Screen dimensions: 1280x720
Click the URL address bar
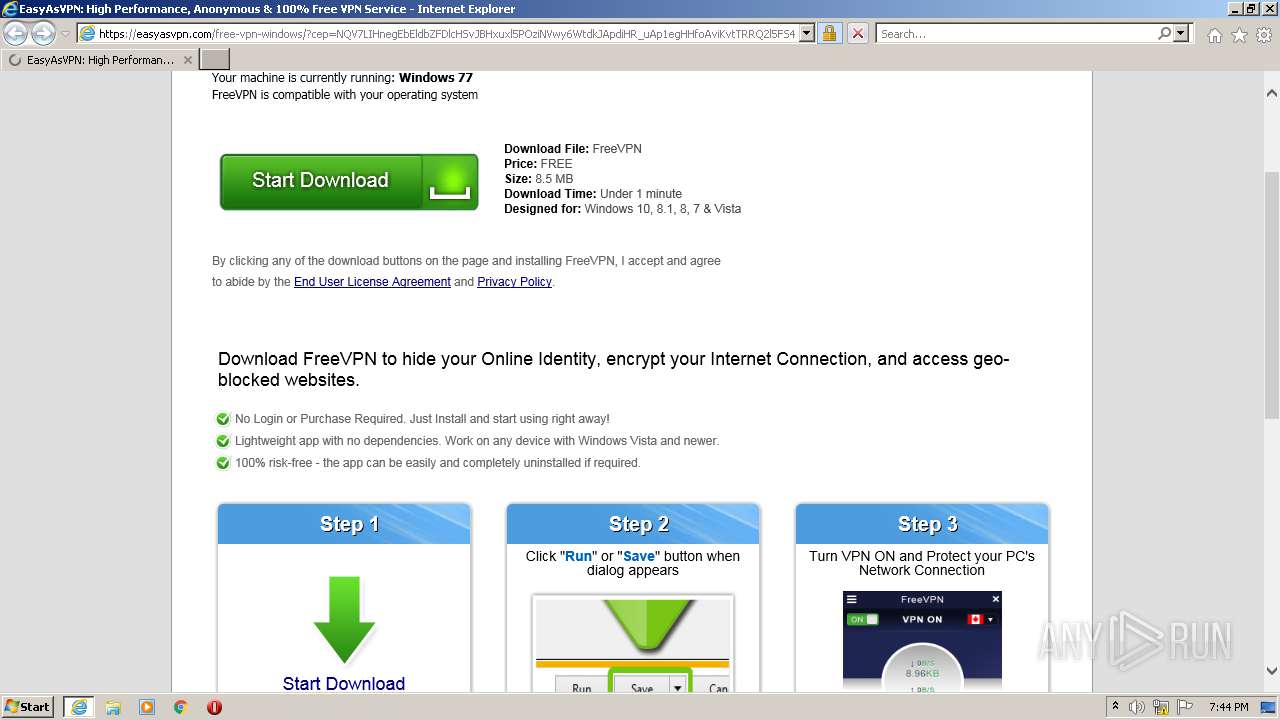pos(447,33)
